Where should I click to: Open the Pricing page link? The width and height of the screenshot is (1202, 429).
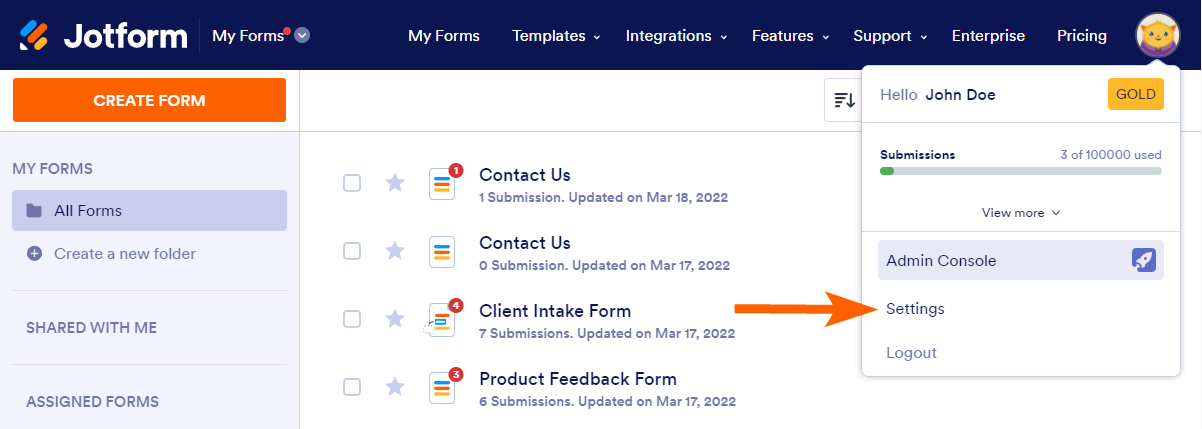(x=1081, y=36)
